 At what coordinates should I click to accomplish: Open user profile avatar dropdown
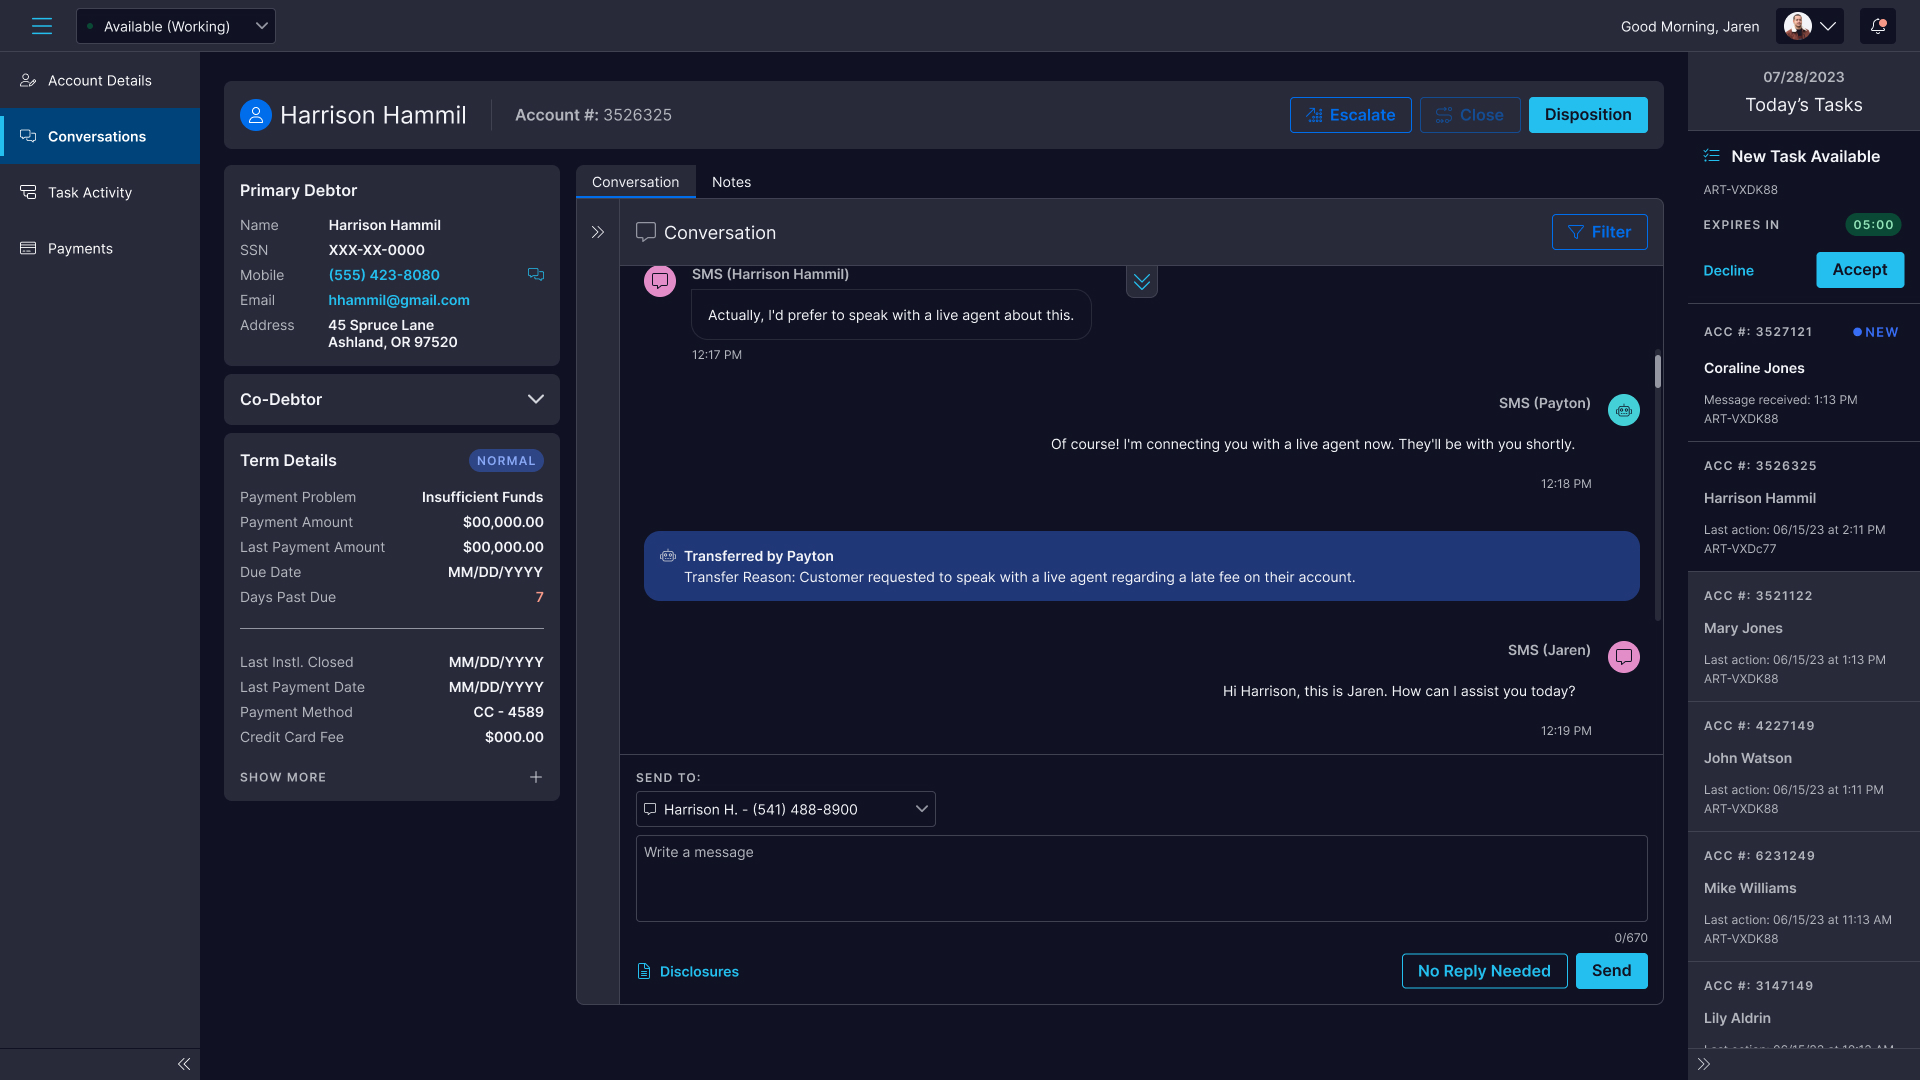[1809, 26]
